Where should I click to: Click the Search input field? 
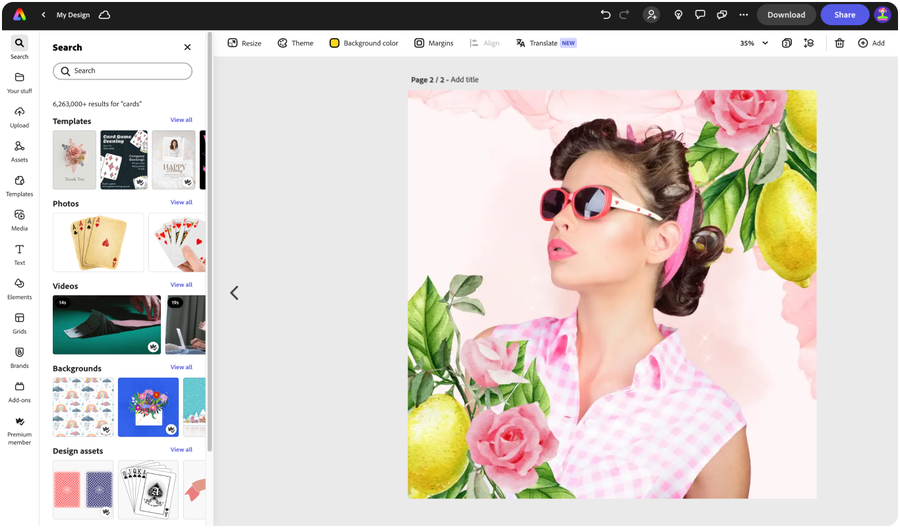tap(123, 71)
